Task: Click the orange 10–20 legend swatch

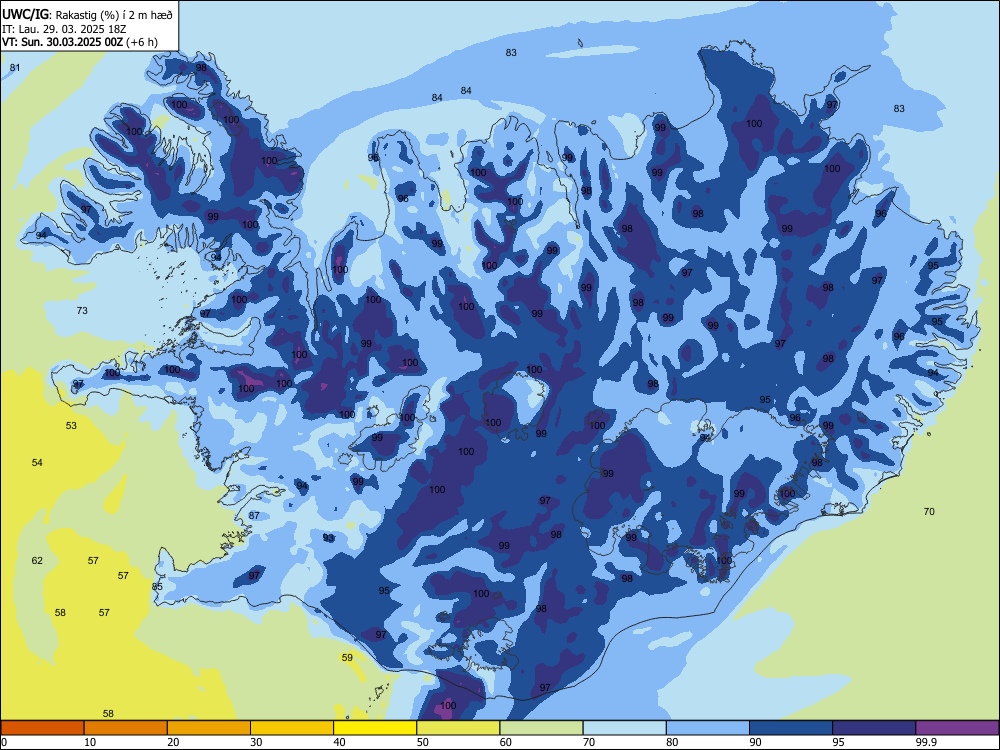Action: (x=126, y=728)
